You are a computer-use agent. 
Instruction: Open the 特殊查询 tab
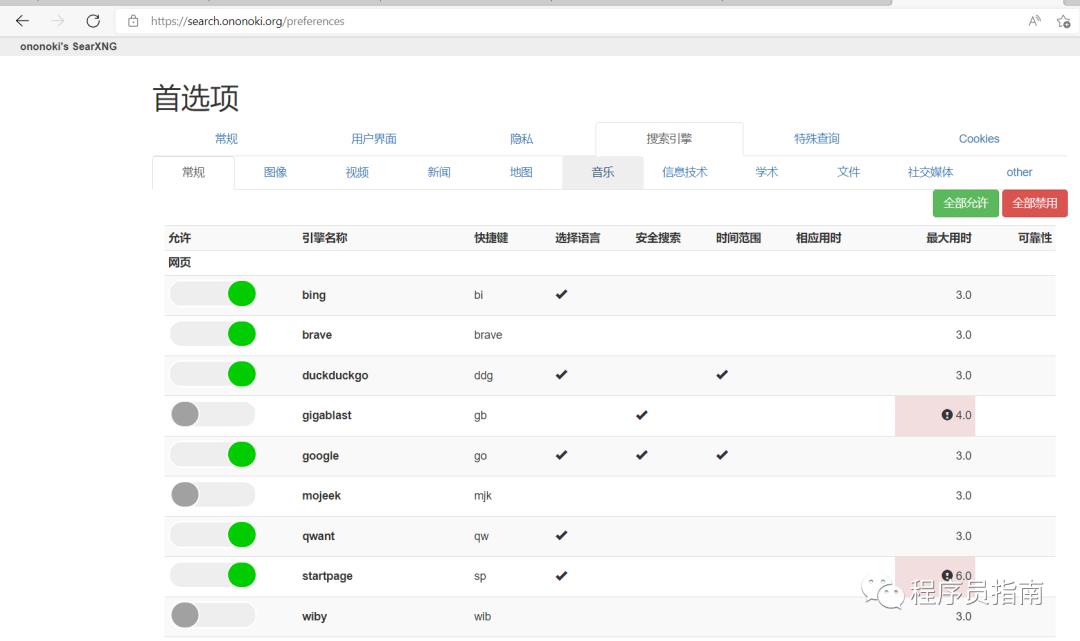817,138
